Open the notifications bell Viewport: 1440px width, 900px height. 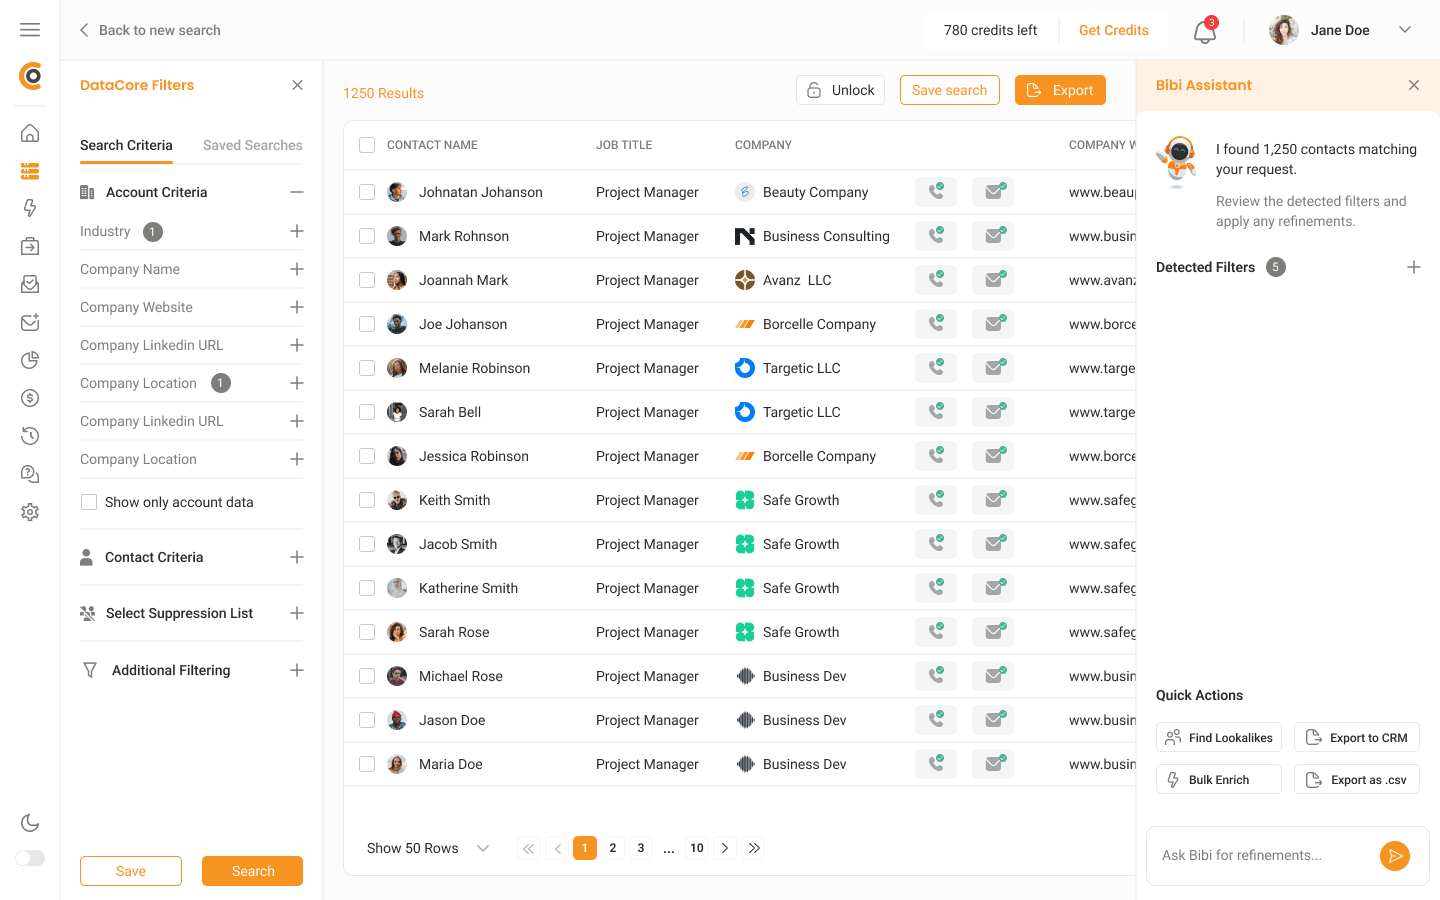pos(1205,31)
